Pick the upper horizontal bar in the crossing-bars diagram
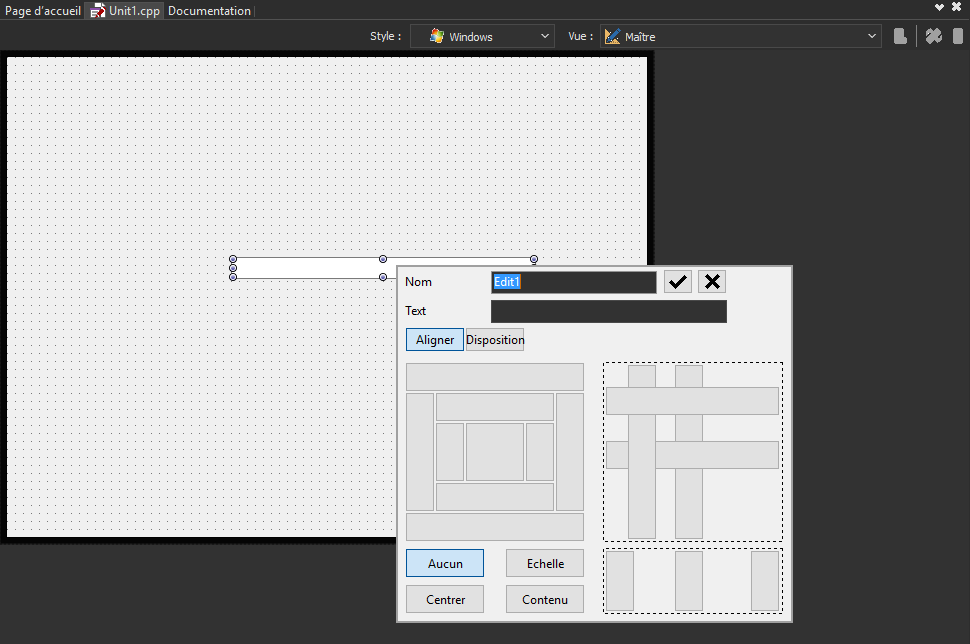Screen dimensions: 970x644 (692, 401)
